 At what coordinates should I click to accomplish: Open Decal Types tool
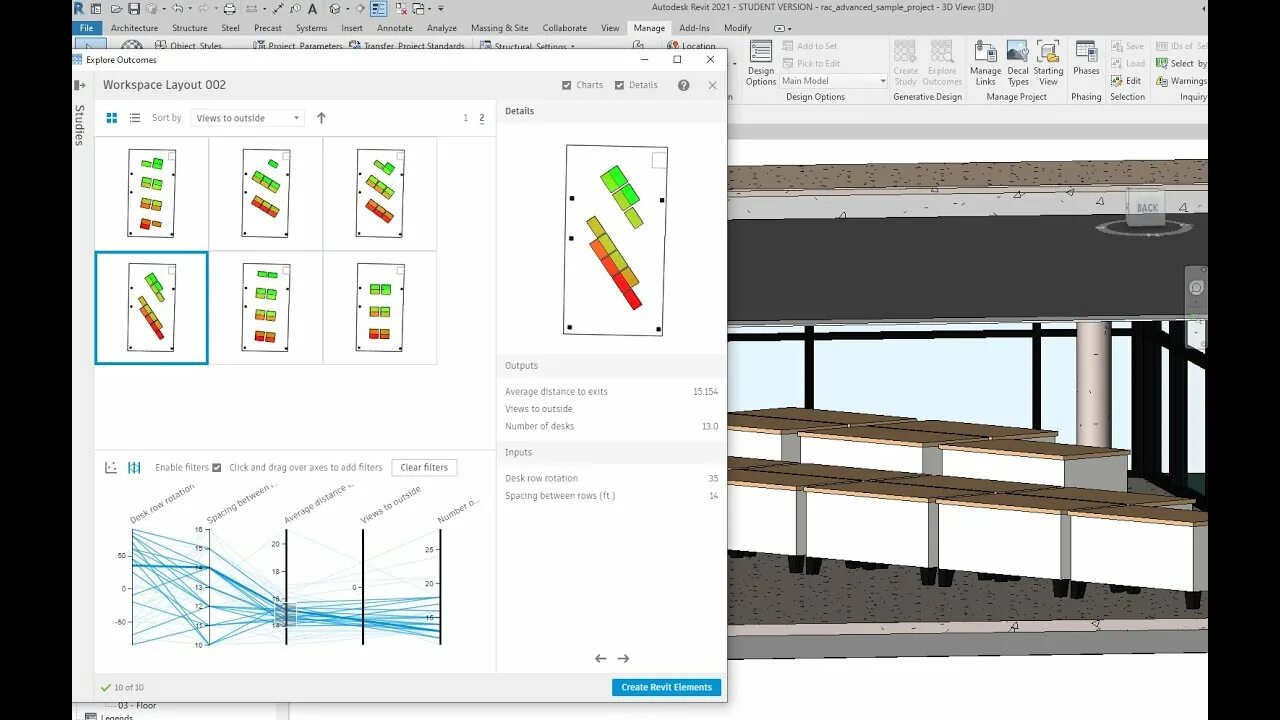1018,63
